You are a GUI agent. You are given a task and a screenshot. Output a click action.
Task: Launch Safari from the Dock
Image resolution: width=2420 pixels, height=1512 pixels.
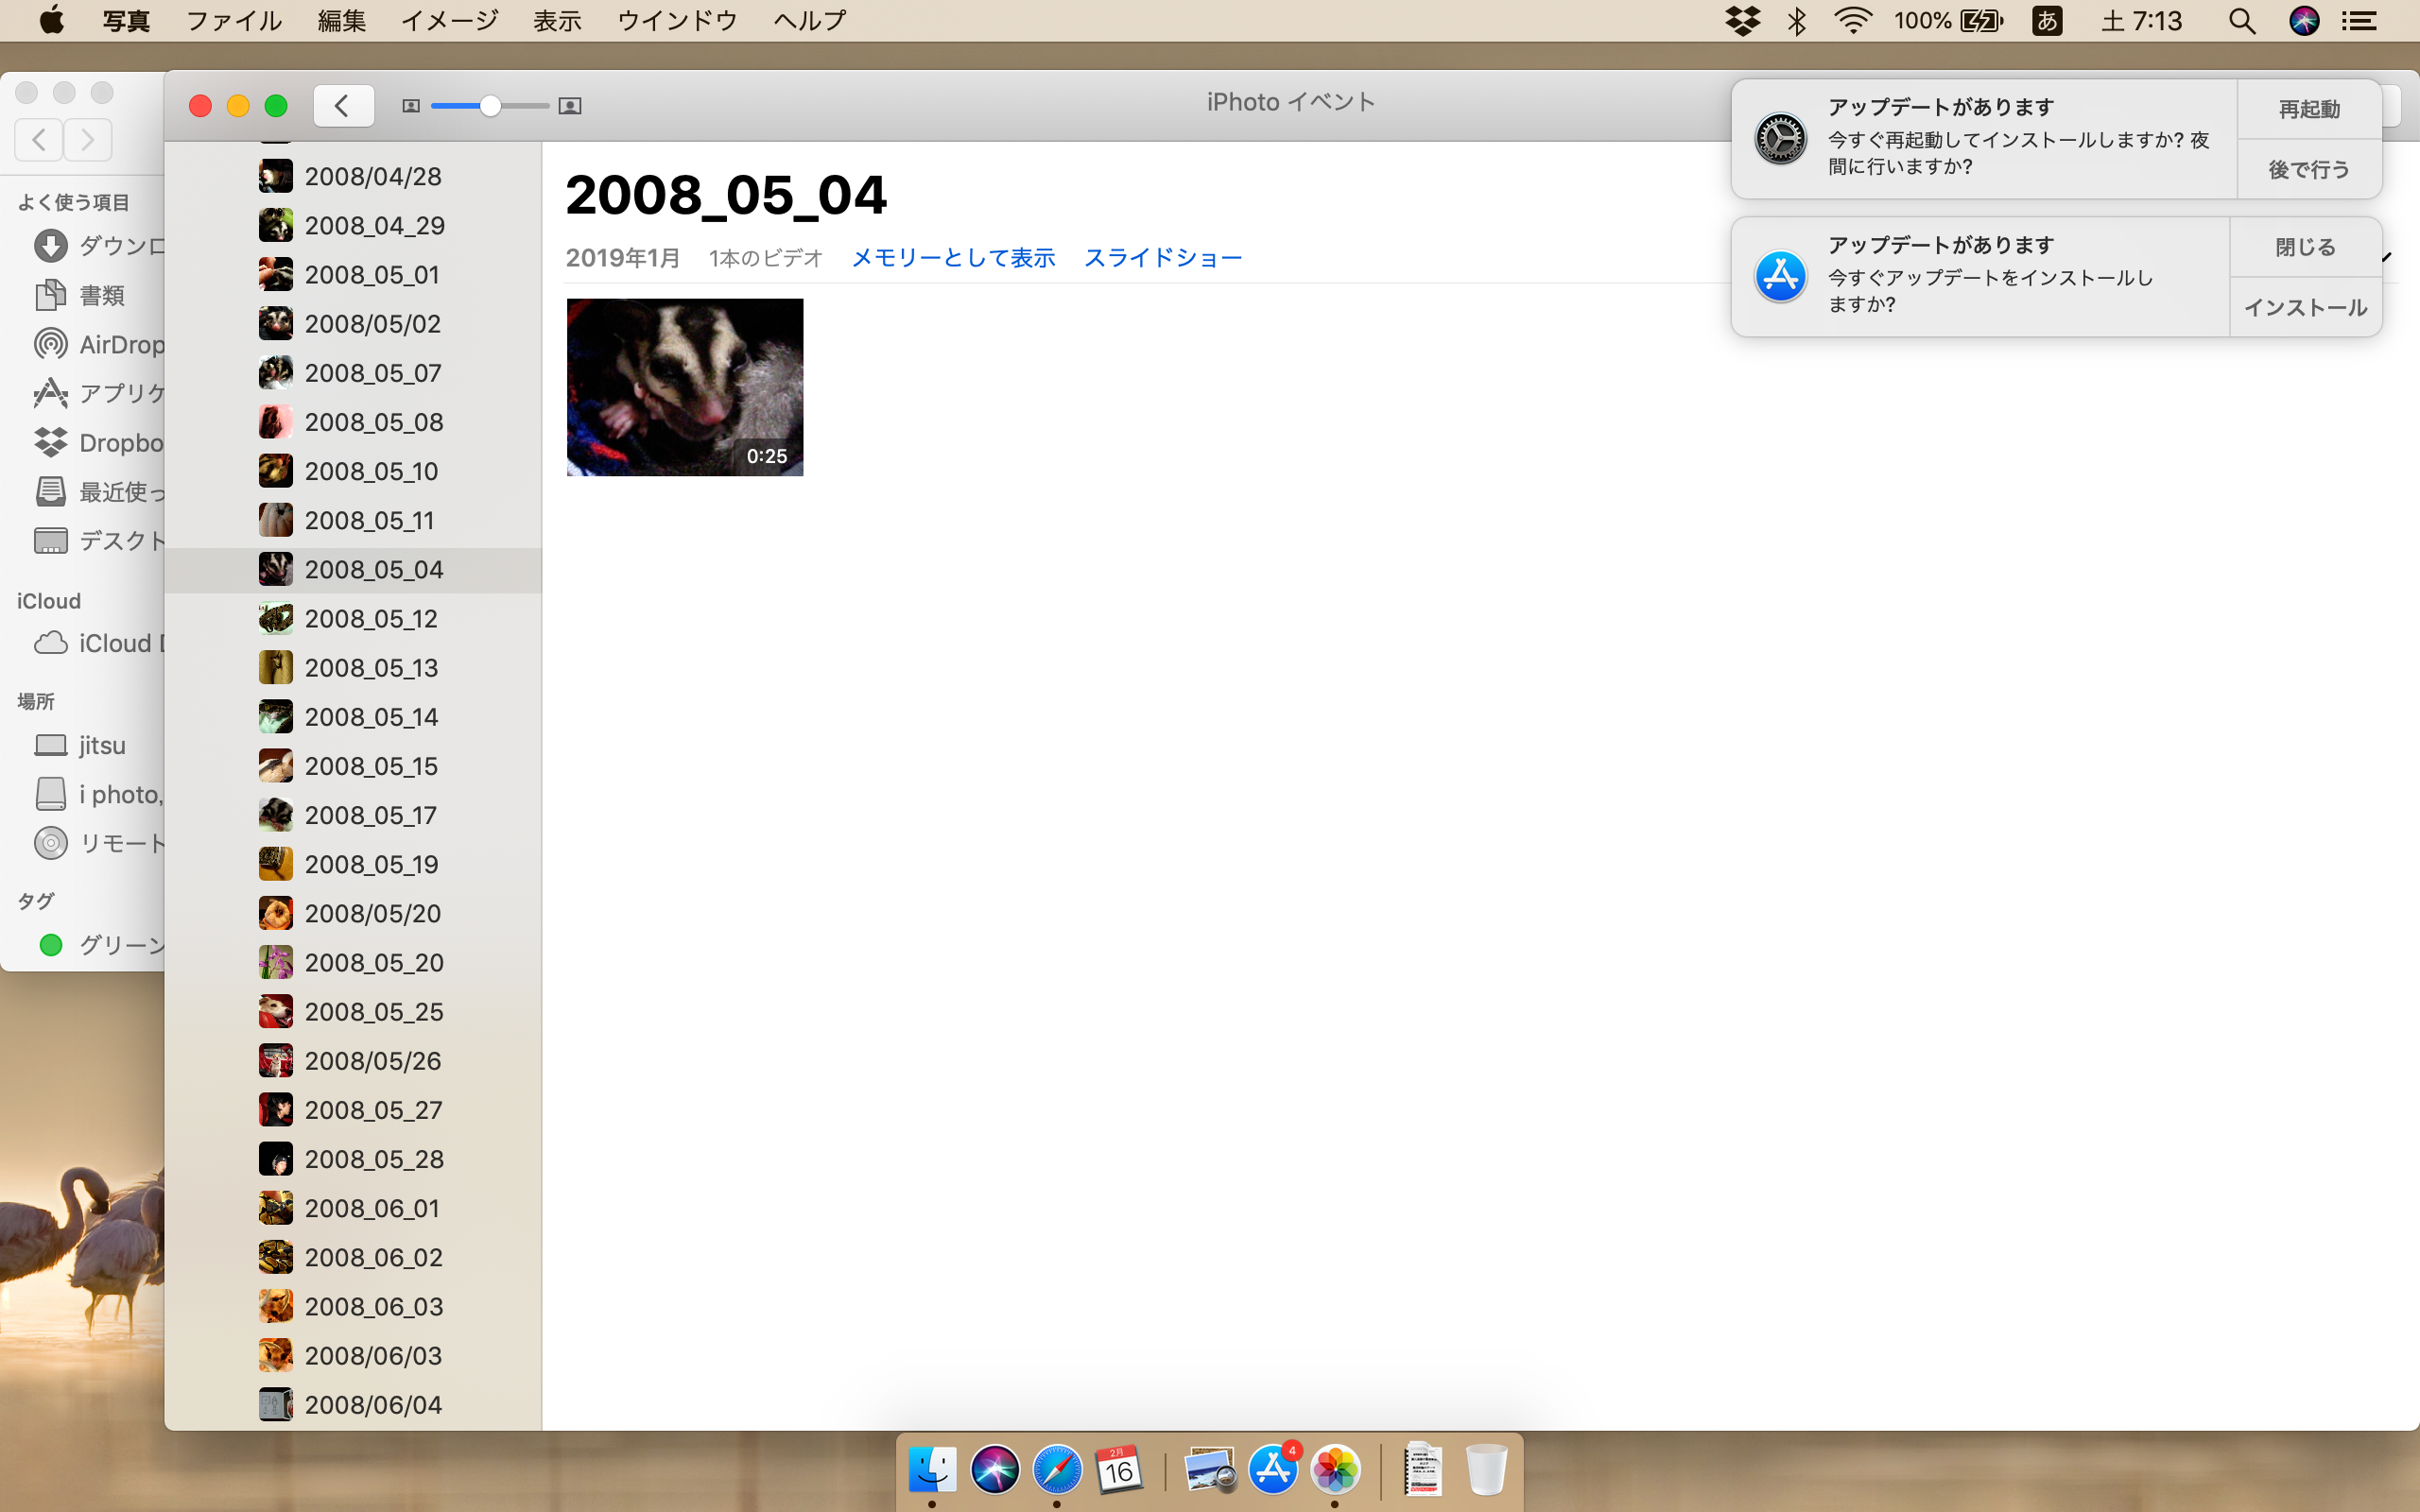(1056, 1469)
